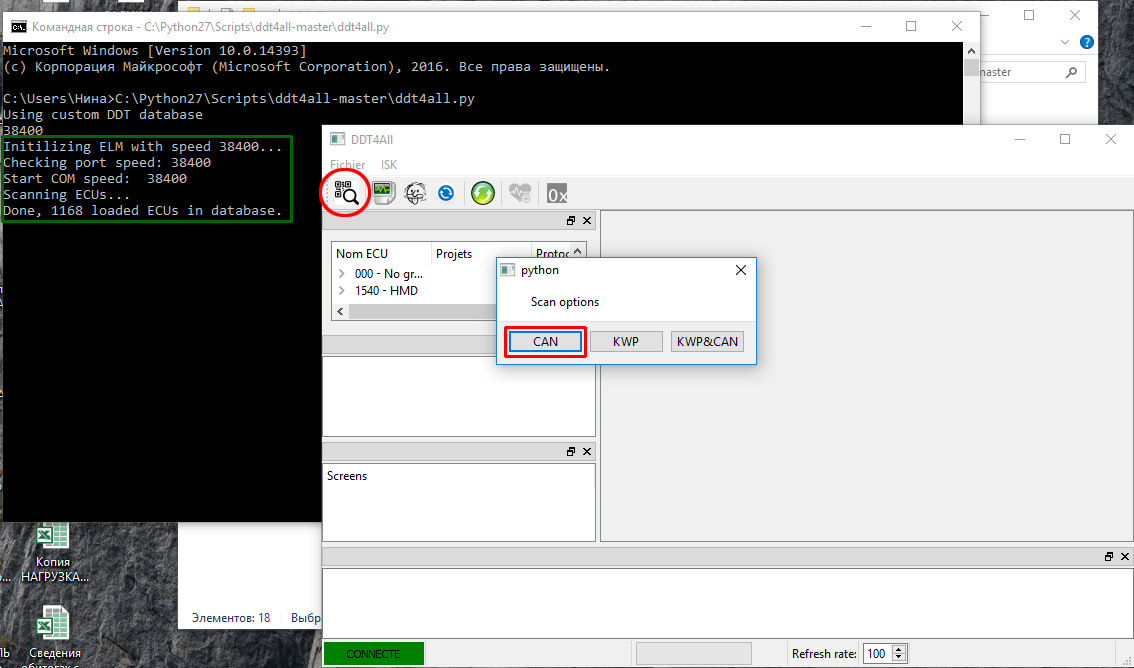The width and height of the screenshot is (1134, 668).
Task: Click the scan ECUs magnifier icon
Action: pyautogui.click(x=346, y=193)
